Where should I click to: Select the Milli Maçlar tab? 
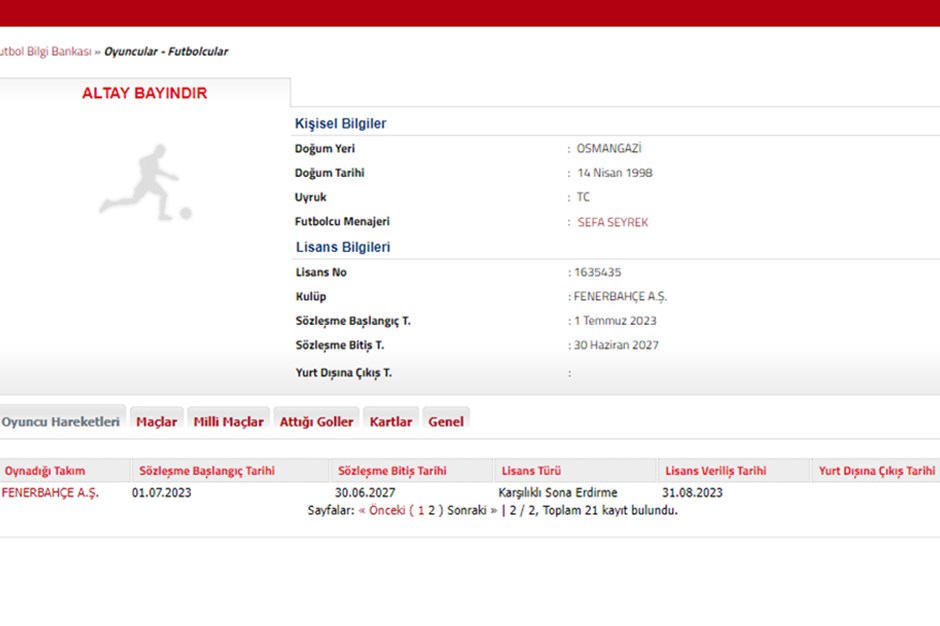point(229,421)
